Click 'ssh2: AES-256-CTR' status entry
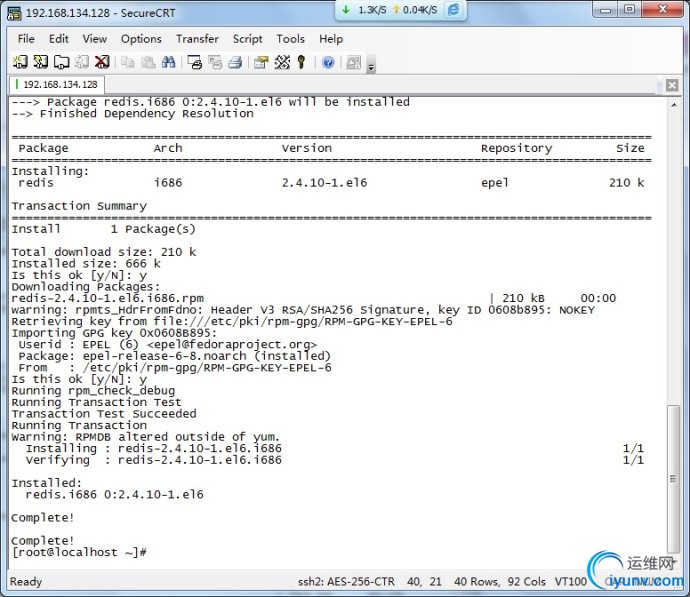690x597 pixels. 346,582
